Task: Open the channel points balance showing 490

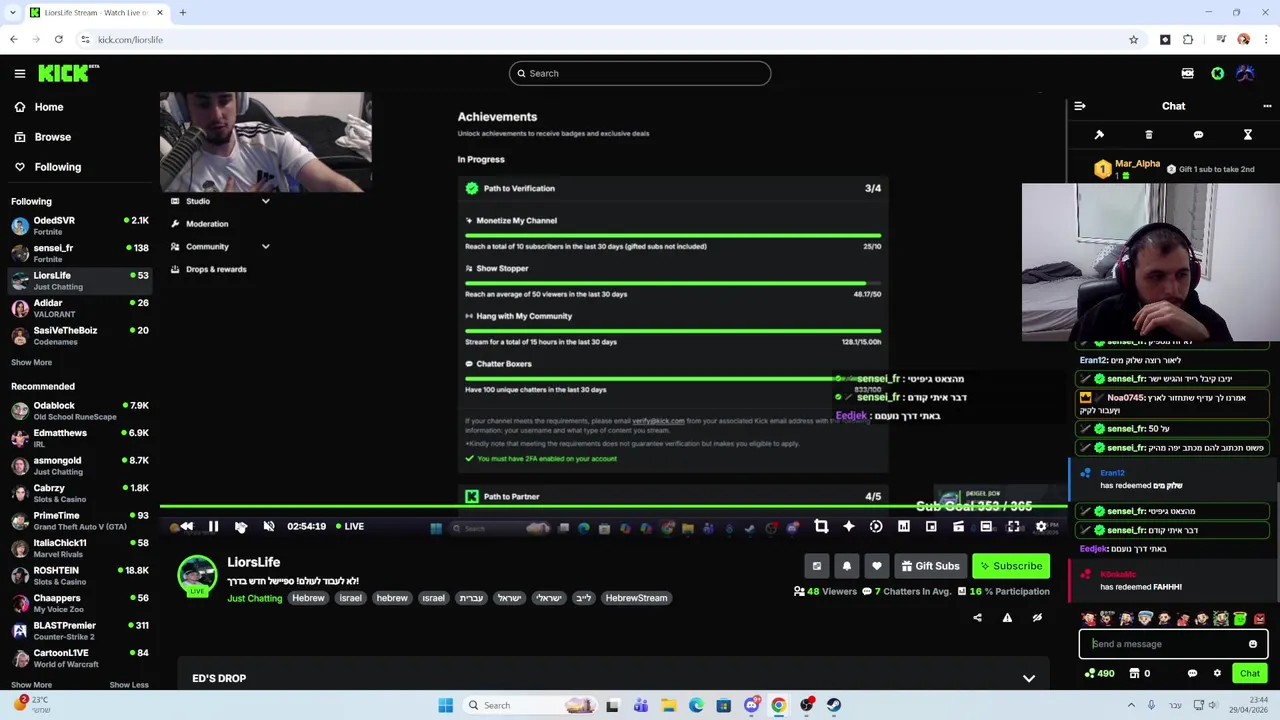Action: point(1099,674)
